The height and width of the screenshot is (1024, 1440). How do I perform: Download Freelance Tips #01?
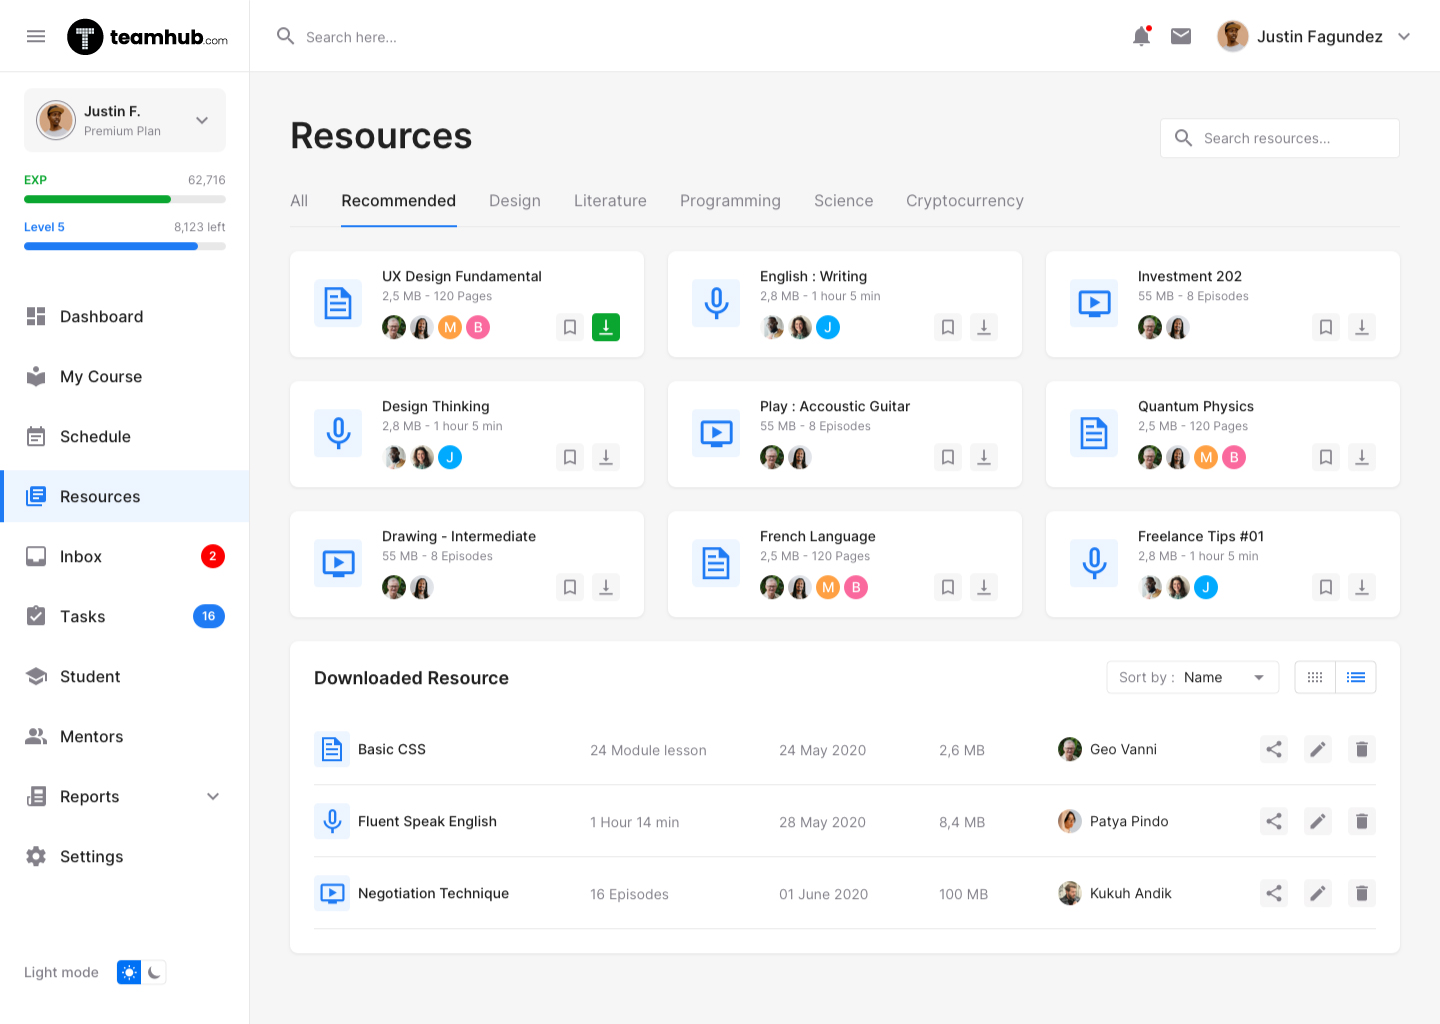click(x=1362, y=587)
